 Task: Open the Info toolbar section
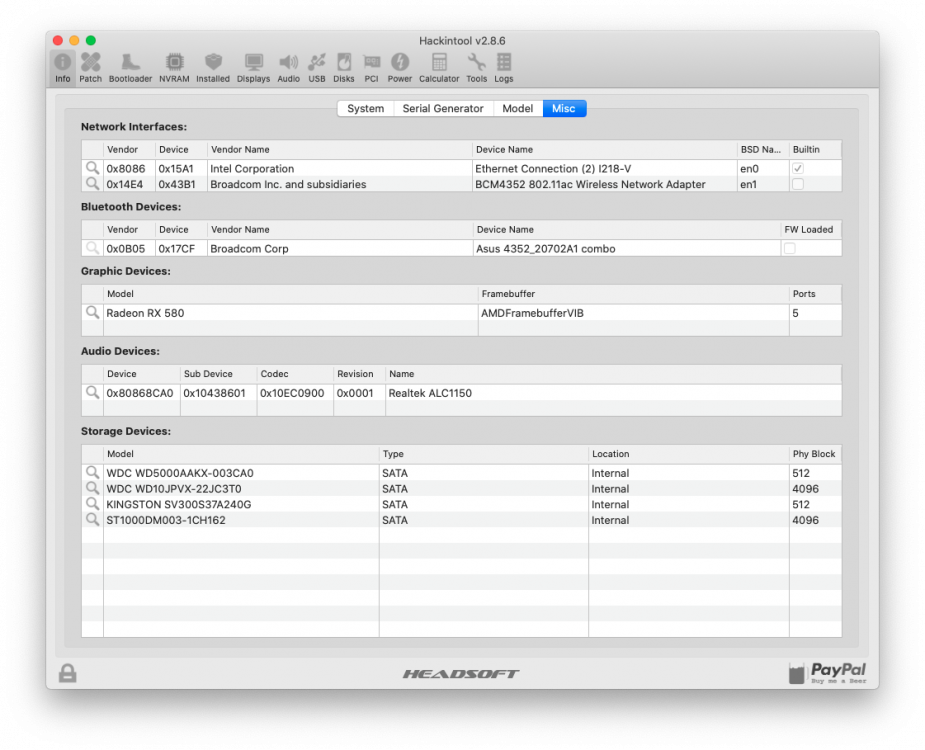(x=63, y=68)
